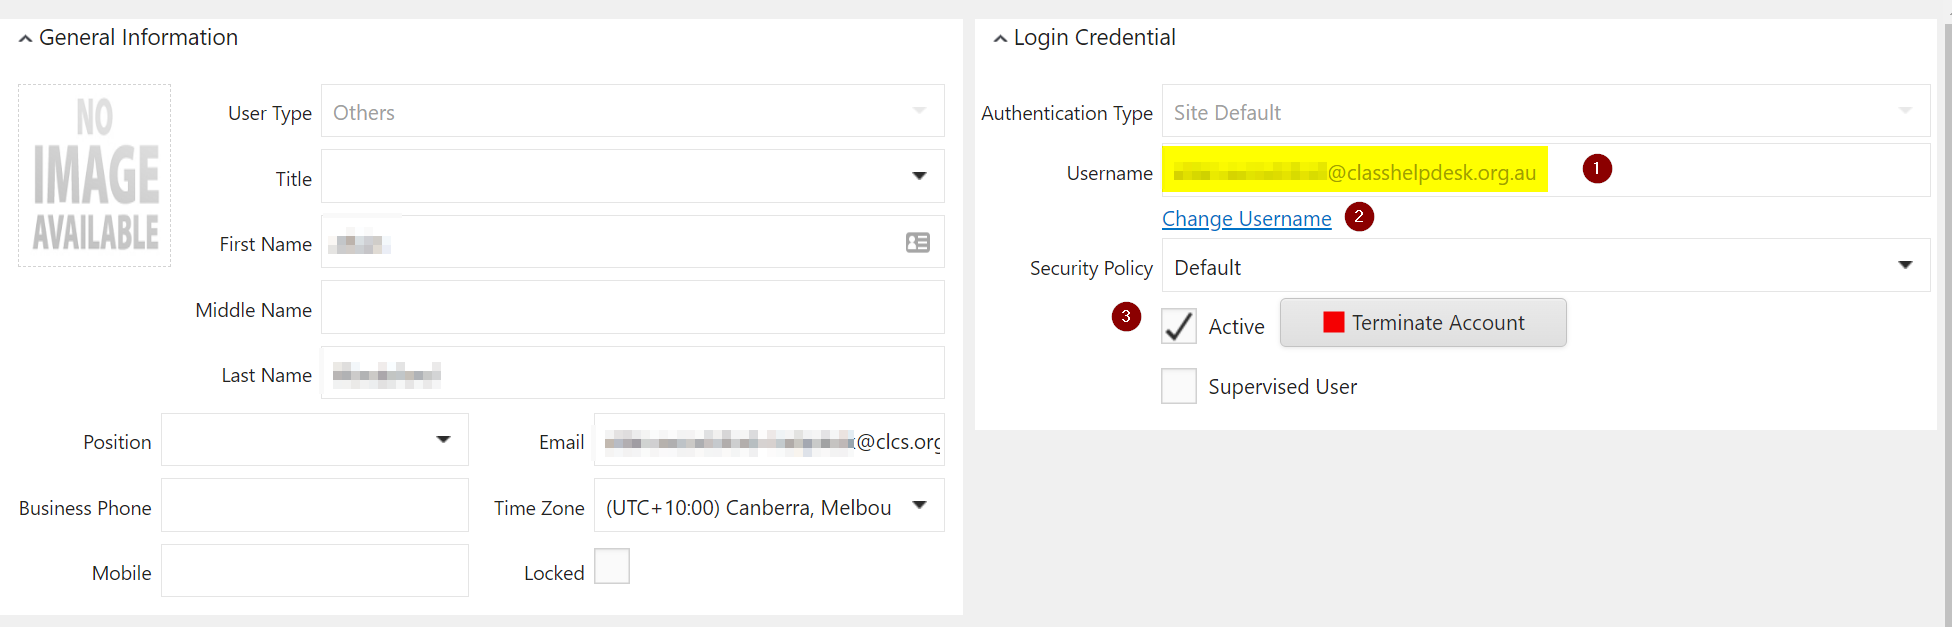Click the Terminate Account button
The height and width of the screenshot is (627, 1952).
click(1422, 322)
